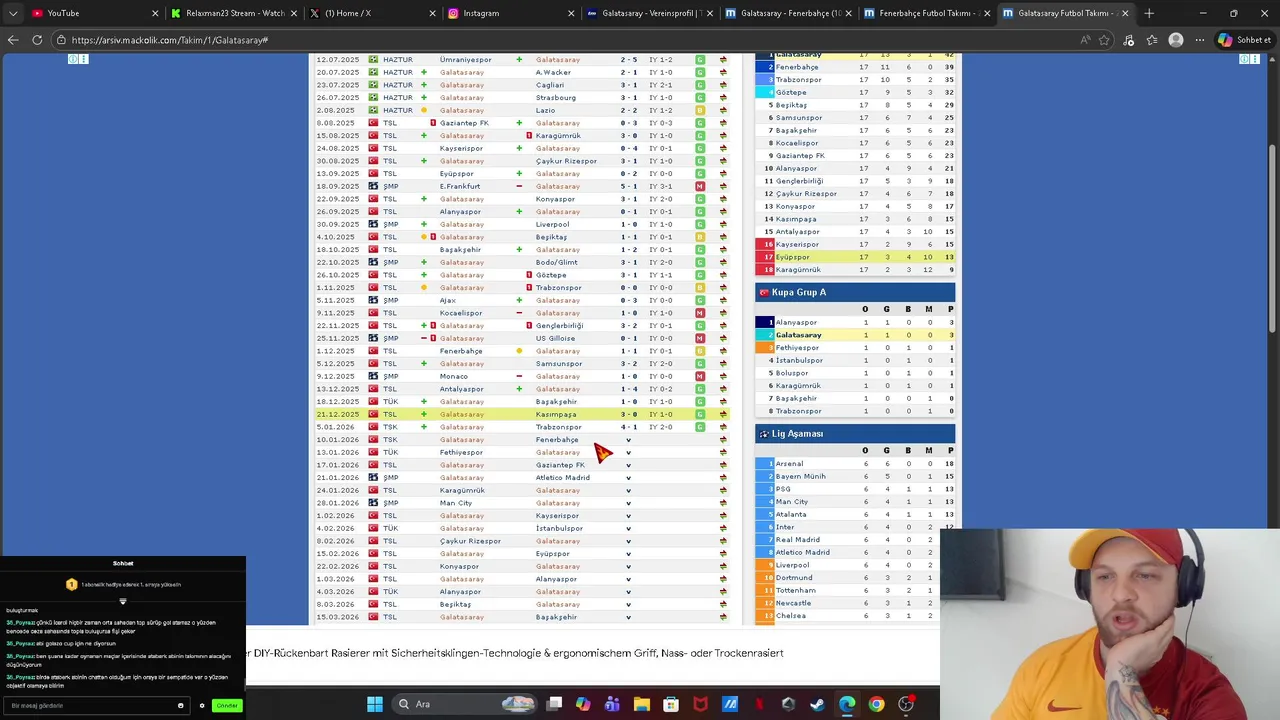Open Microsoft Teams from the taskbar
Image resolution: width=1280 pixels, height=720 pixels.
pos(612,704)
